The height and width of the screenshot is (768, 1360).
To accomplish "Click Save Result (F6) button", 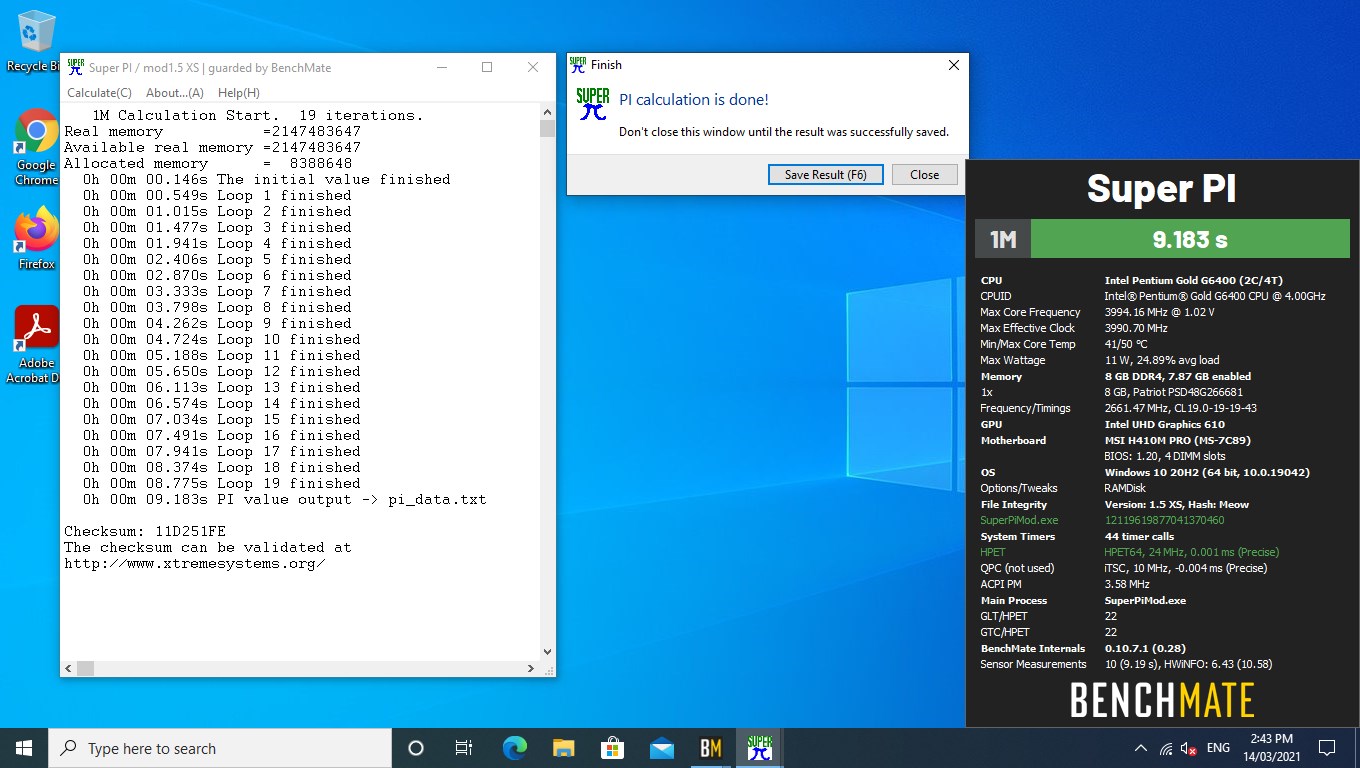I will pyautogui.click(x=826, y=175).
